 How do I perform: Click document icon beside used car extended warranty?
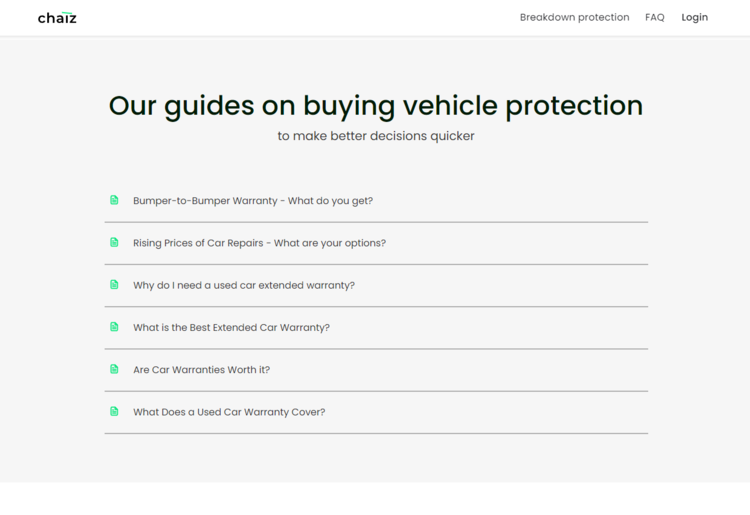(114, 285)
